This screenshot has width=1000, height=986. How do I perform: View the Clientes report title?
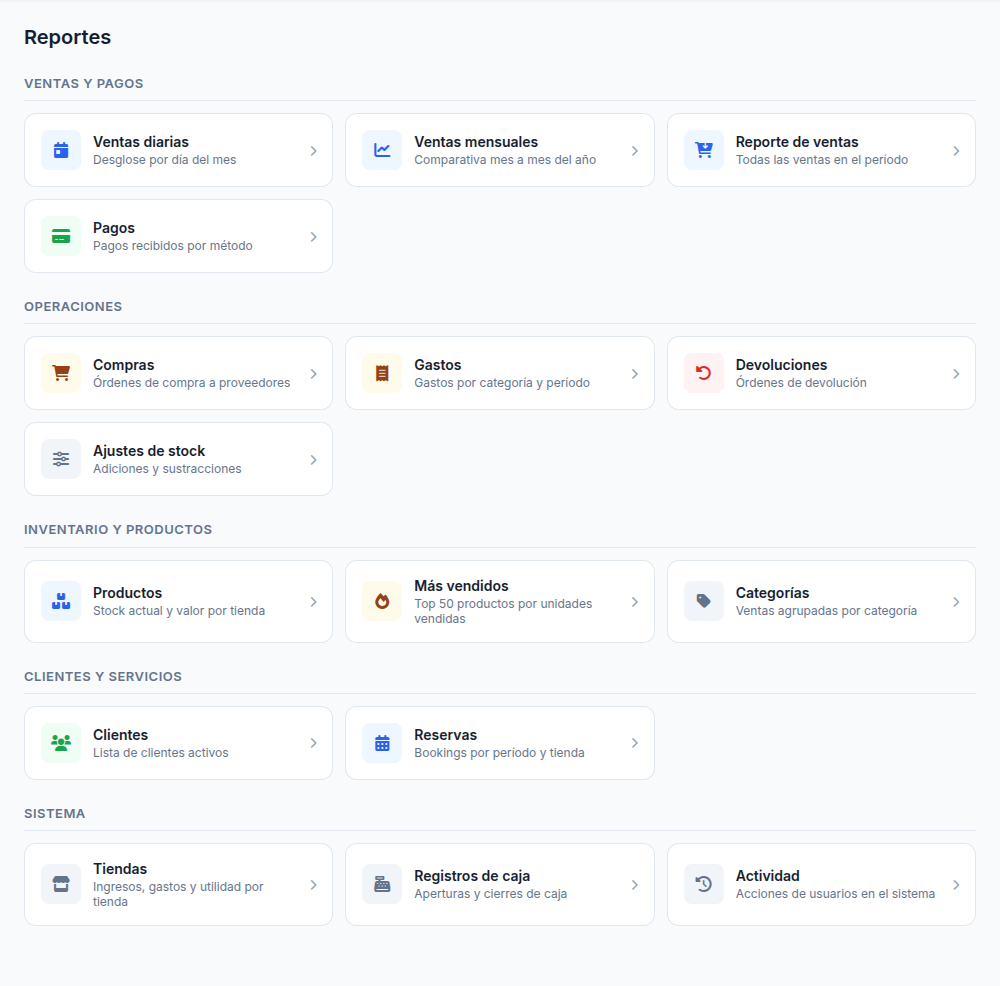121,735
